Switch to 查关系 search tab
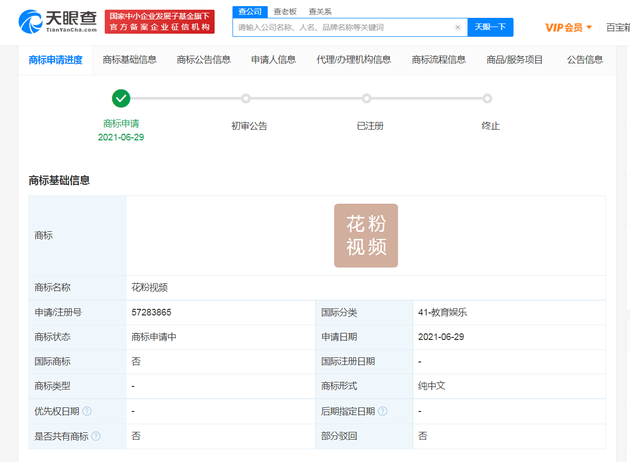630x462 pixels. (x=319, y=11)
